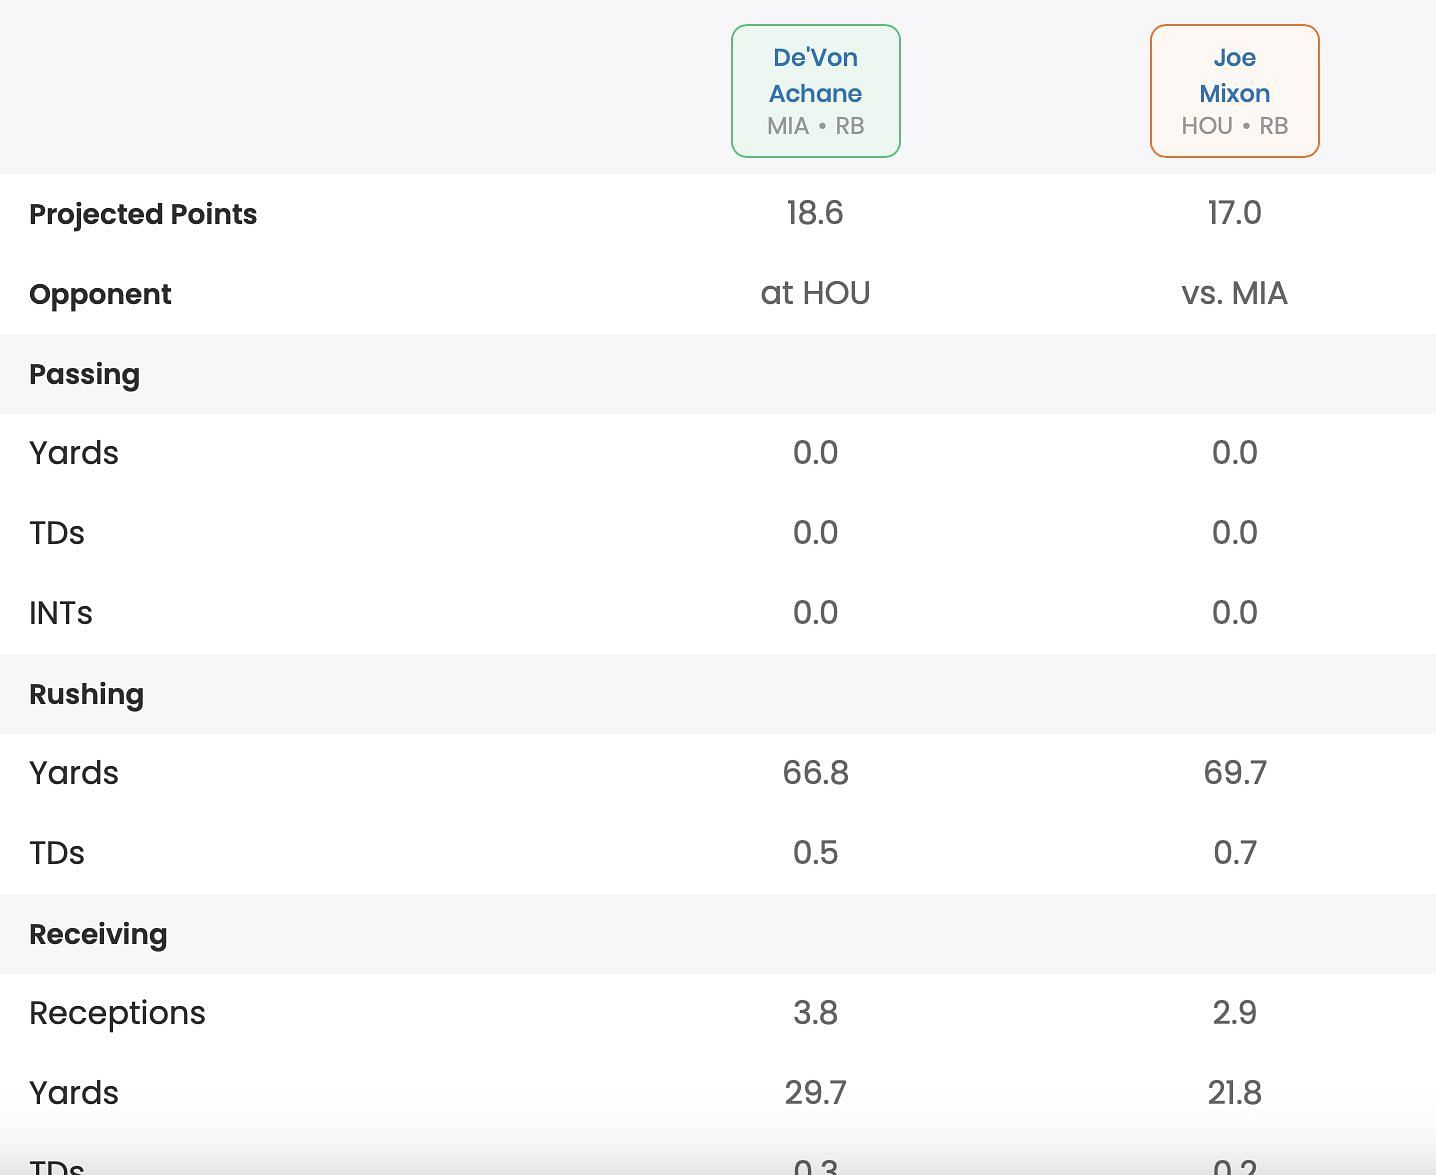The image size is (1436, 1175).
Task: Click Mixon's 2.9 receptions value
Action: [x=1234, y=1013]
